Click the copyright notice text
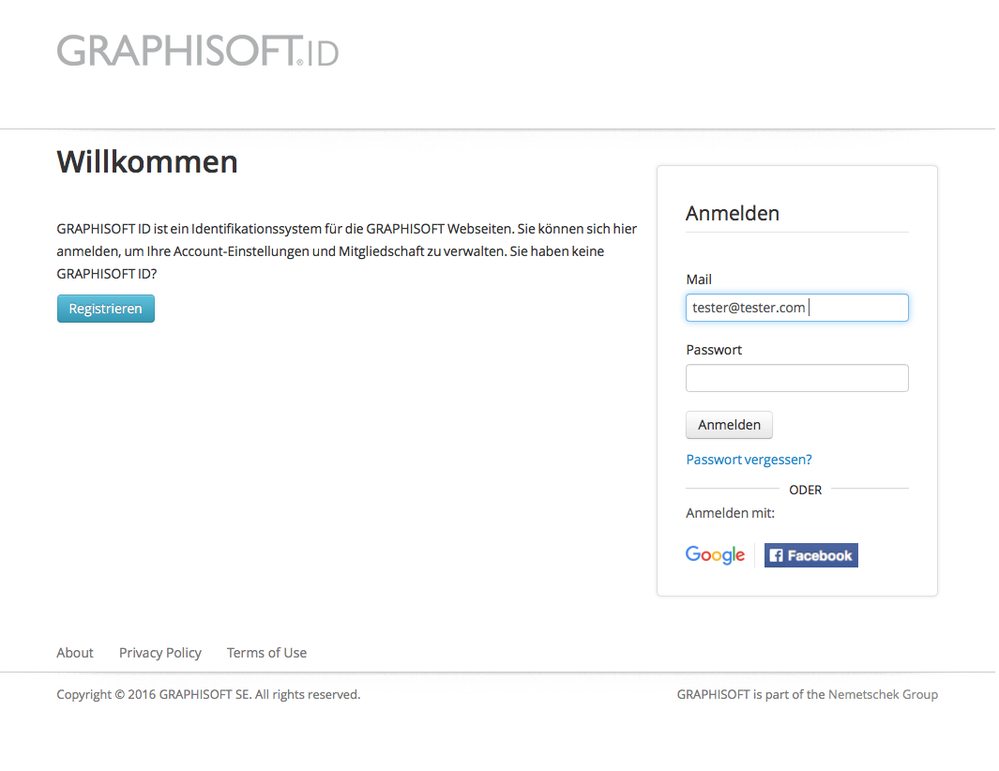This screenshot has height=771, width=999. point(208,694)
